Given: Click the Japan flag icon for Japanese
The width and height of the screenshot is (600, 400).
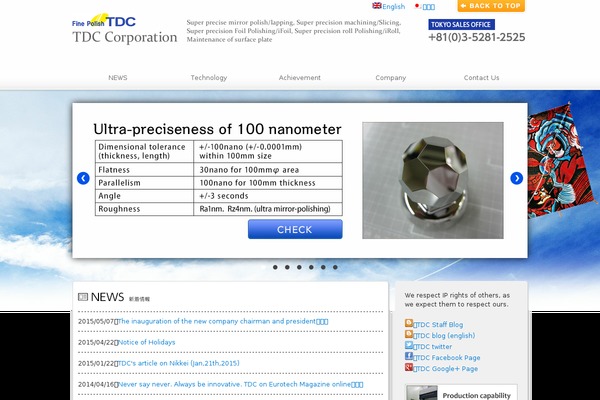Looking at the screenshot, I should coord(417,6).
